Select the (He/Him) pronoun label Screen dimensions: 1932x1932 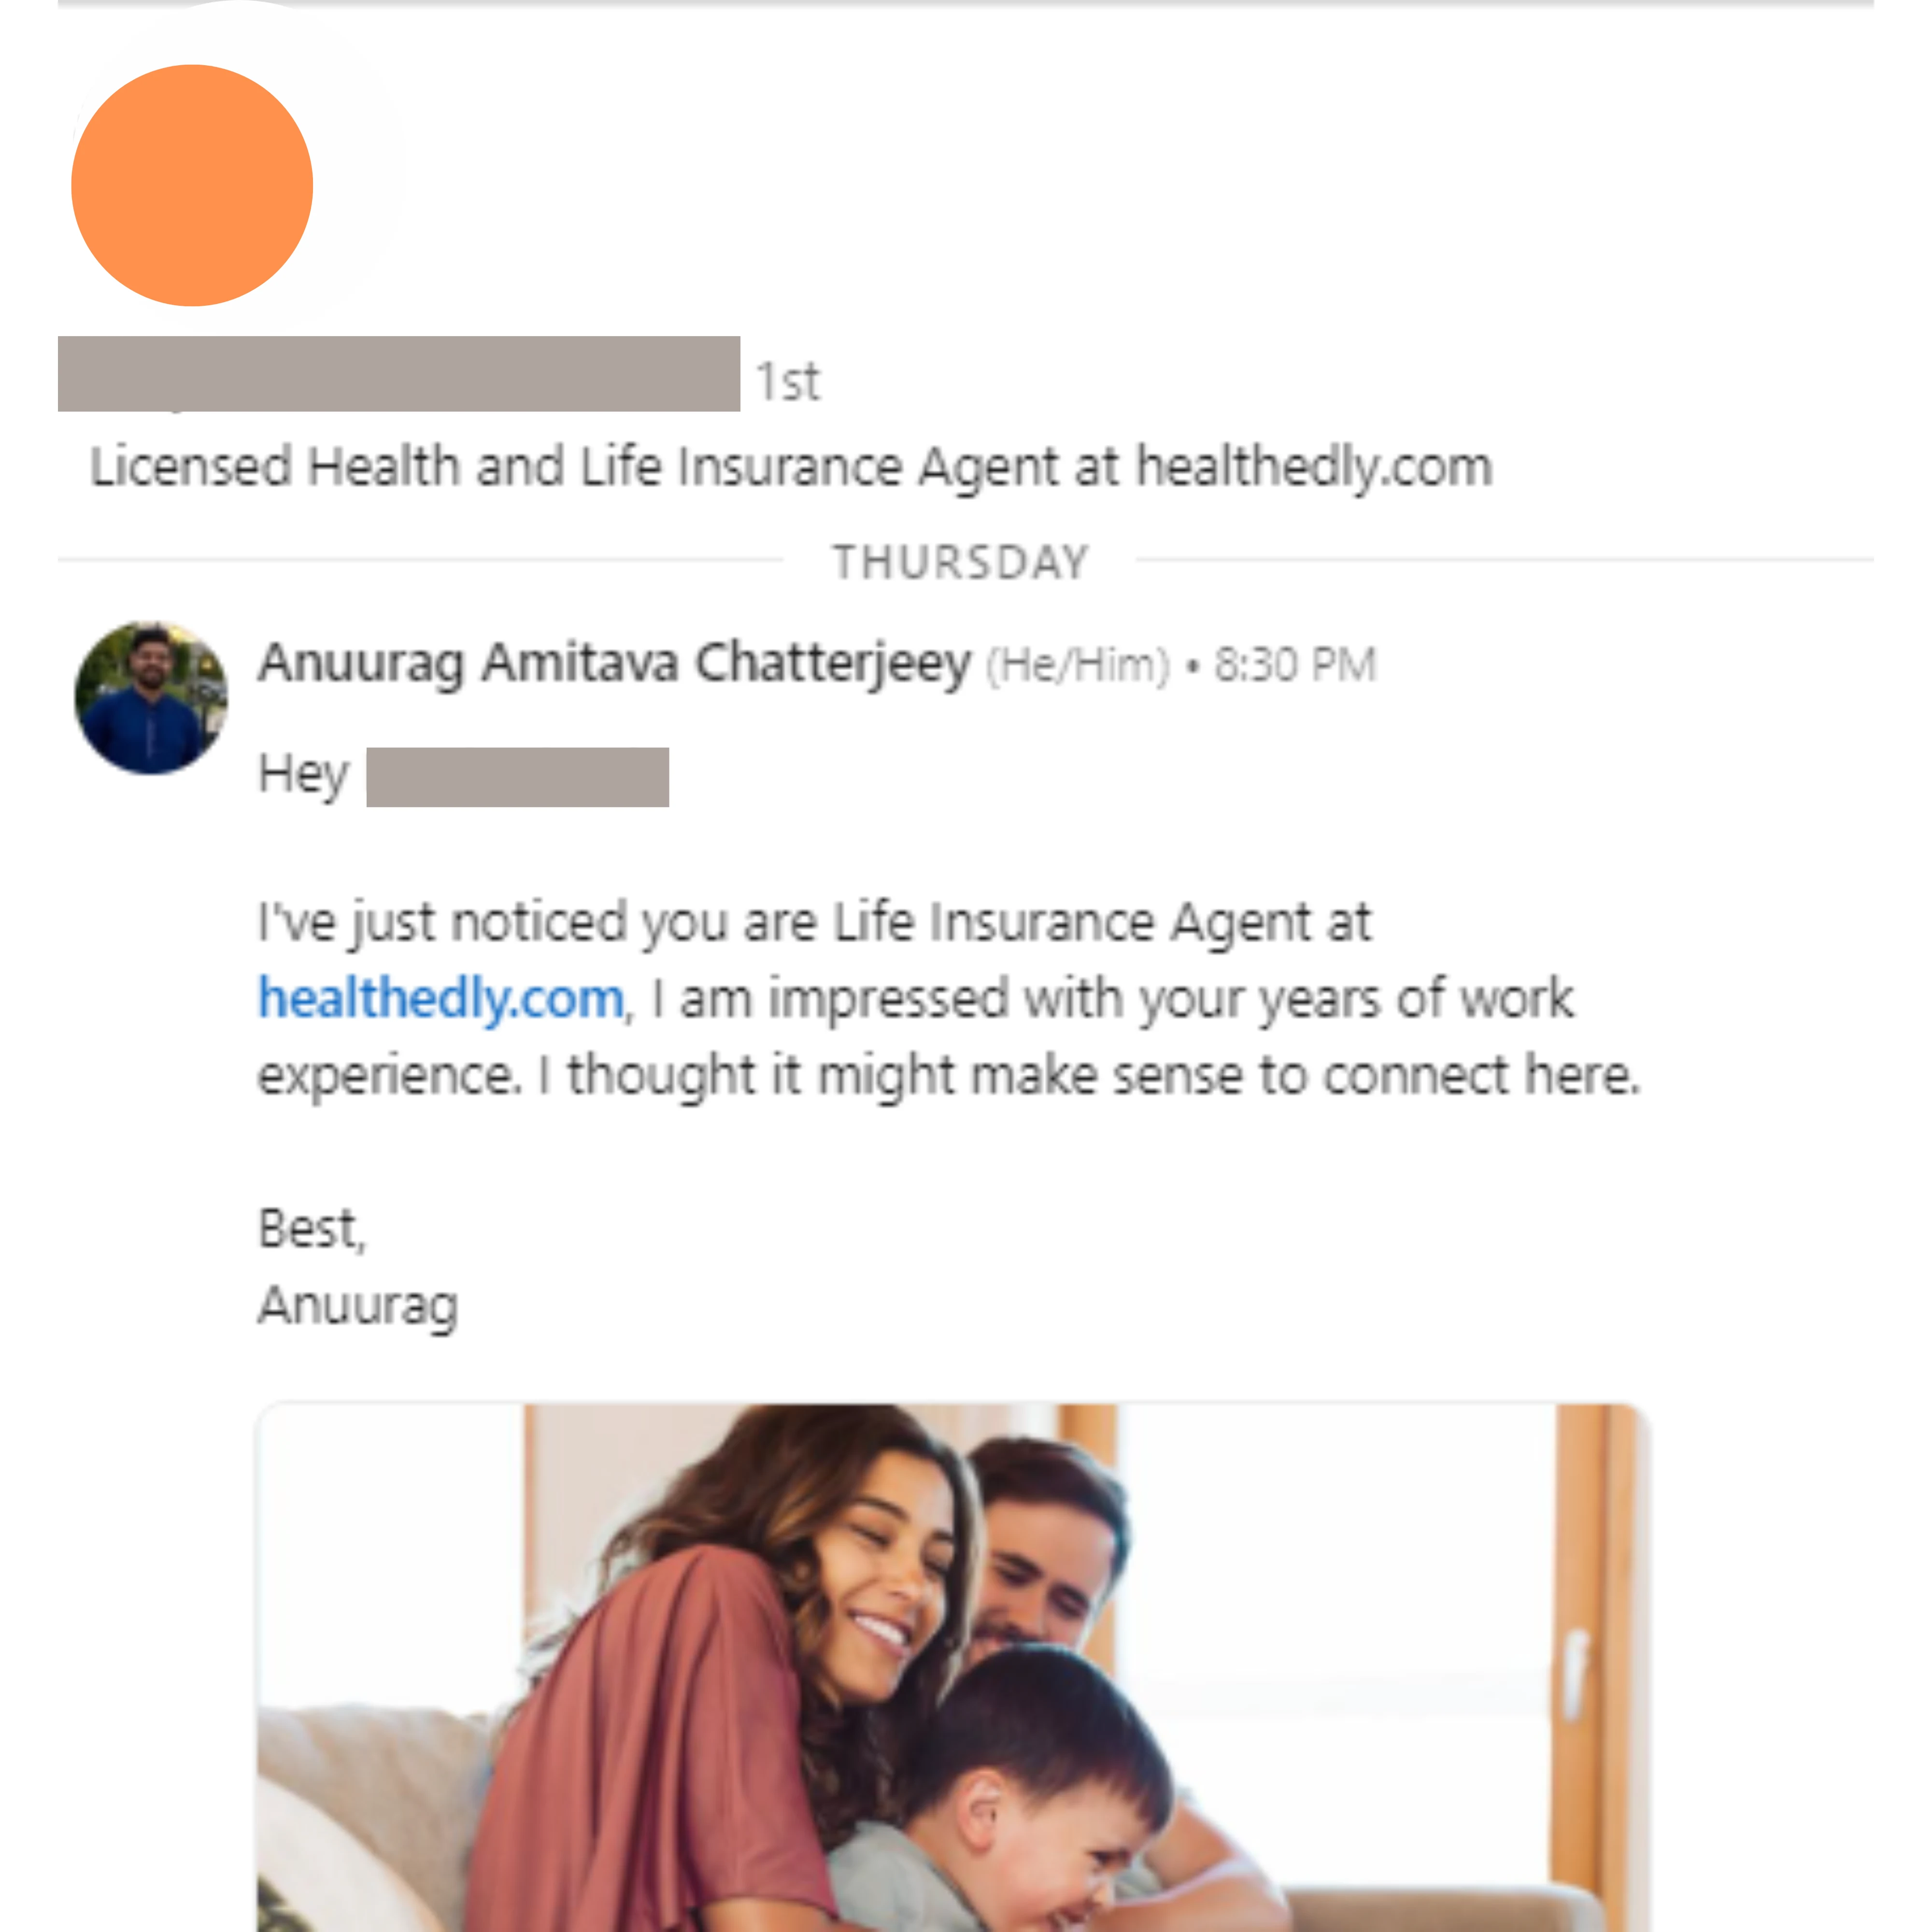point(1078,664)
